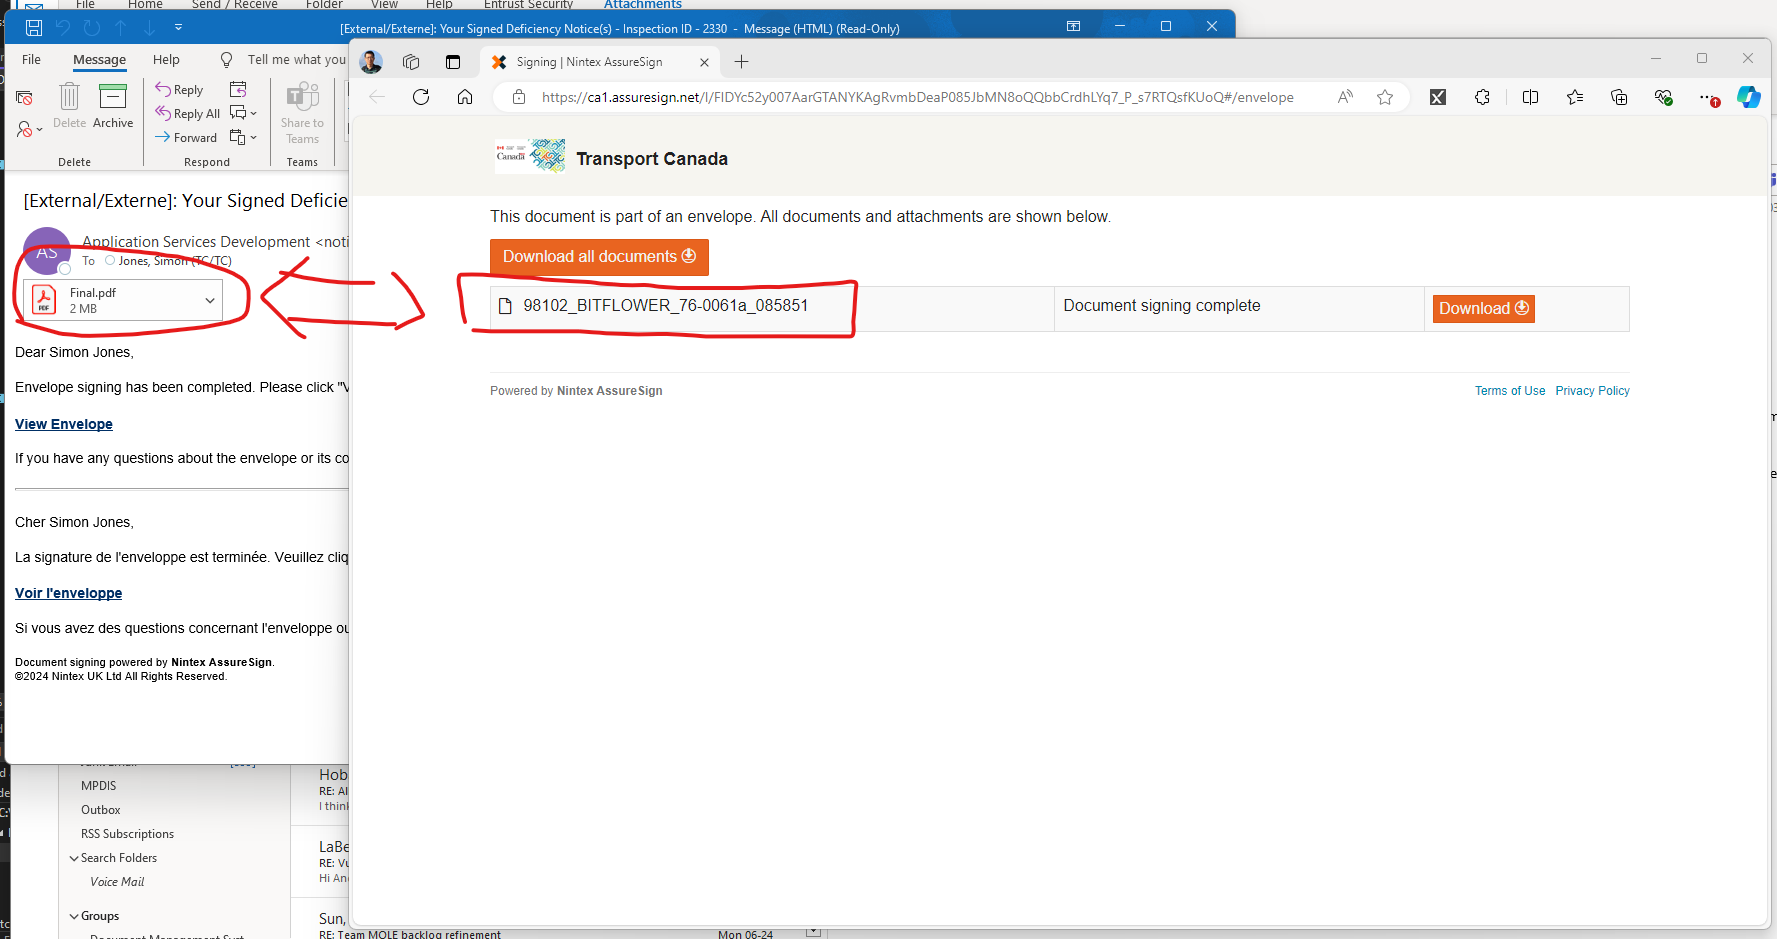
Task: Add this page to favorites (star icon)
Action: click(x=1385, y=97)
